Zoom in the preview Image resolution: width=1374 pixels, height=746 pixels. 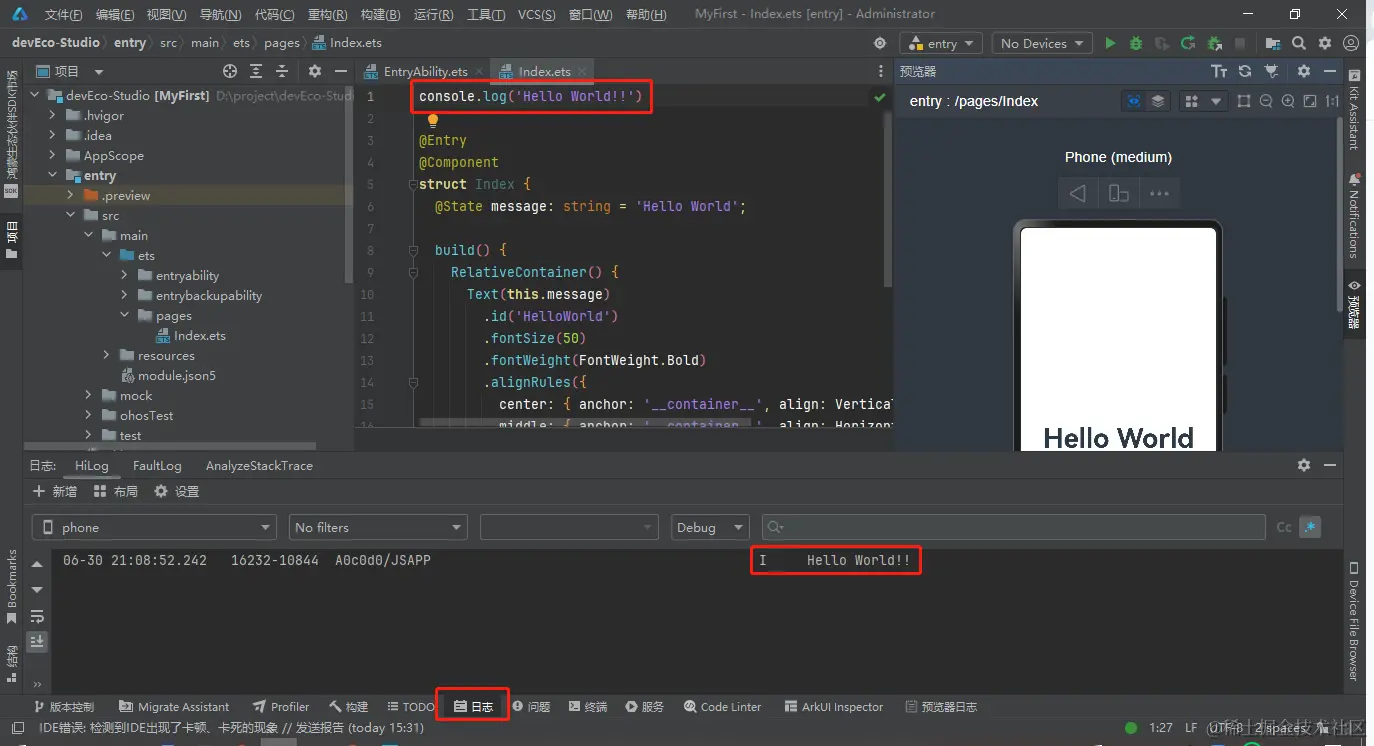[1288, 101]
